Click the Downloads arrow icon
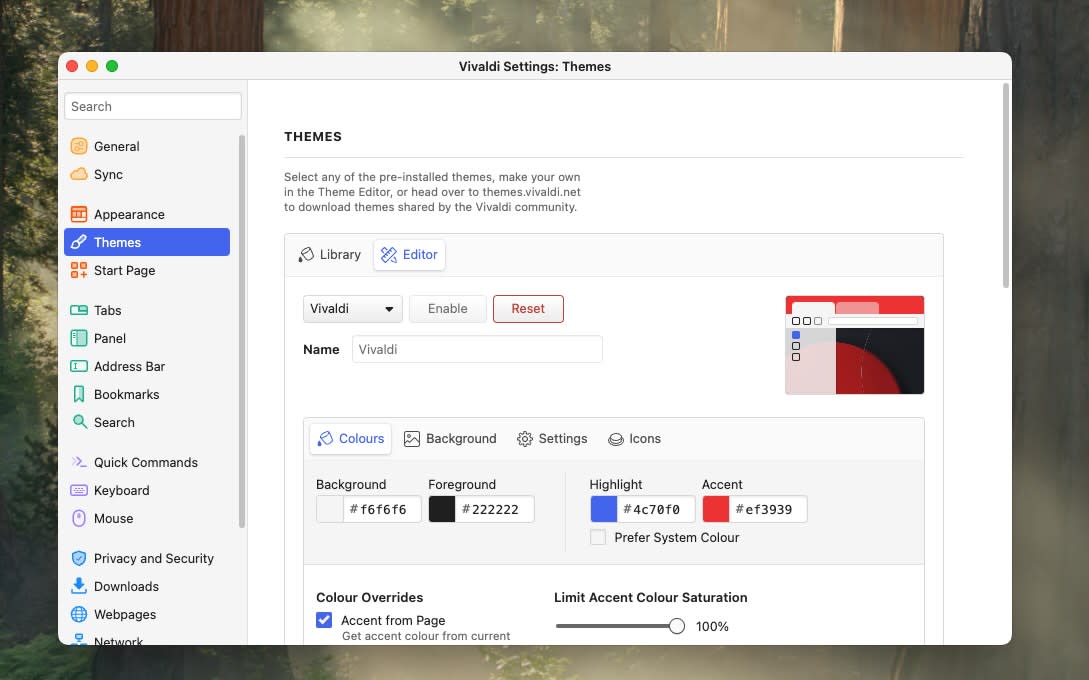The width and height of the screenshot is (1089, 680). click(x=79, y=586)
